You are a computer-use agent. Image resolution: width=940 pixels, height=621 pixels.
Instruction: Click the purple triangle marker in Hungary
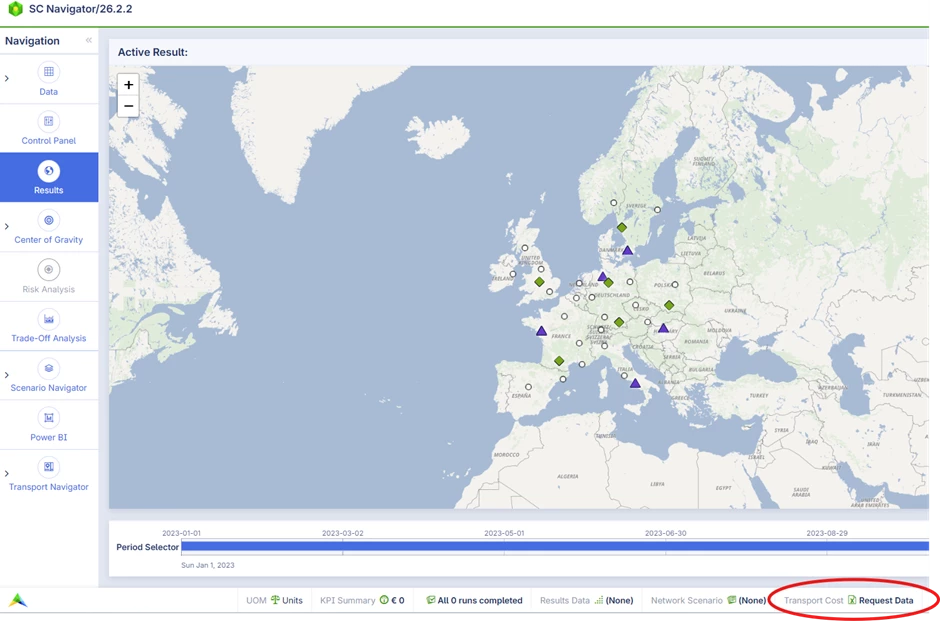pyautogui.click(x=663, y=328)
